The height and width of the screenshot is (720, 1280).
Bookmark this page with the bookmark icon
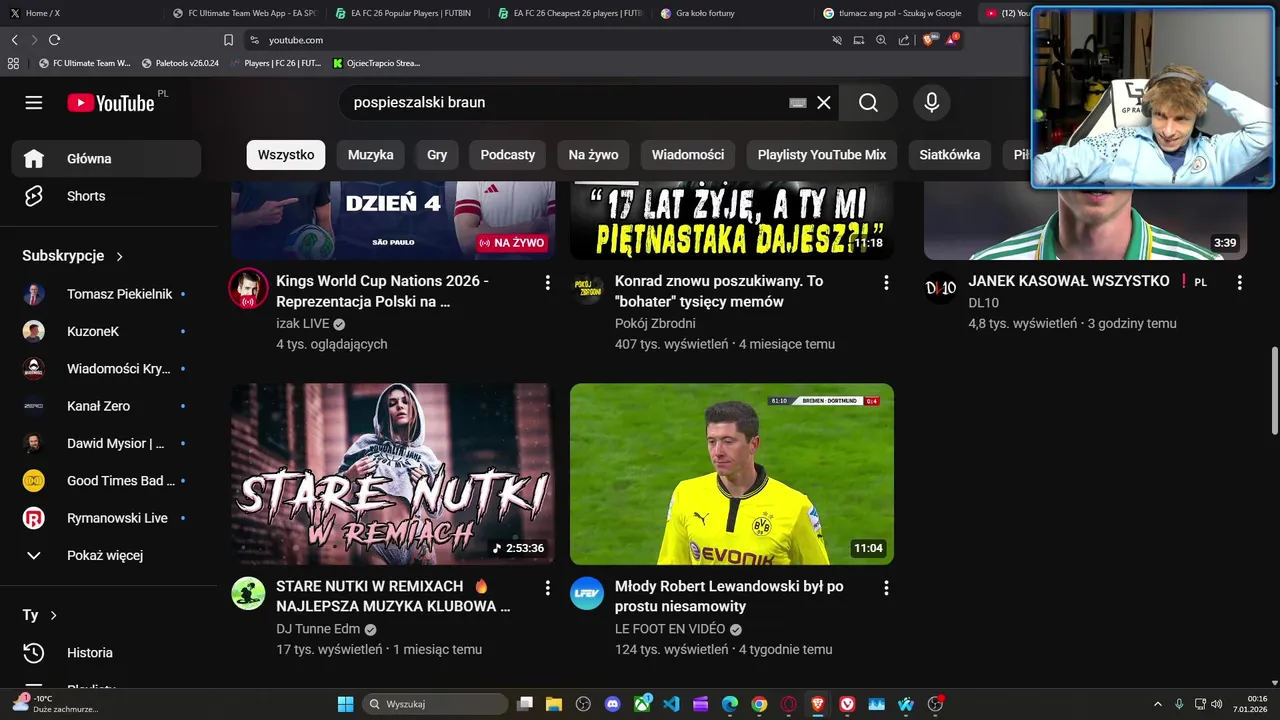coord(228,40)
